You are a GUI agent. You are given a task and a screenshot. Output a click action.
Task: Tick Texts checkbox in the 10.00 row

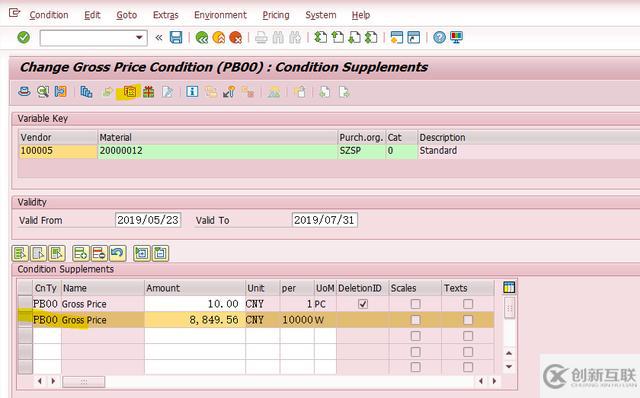pyautogui.click(x=468, y=304)
